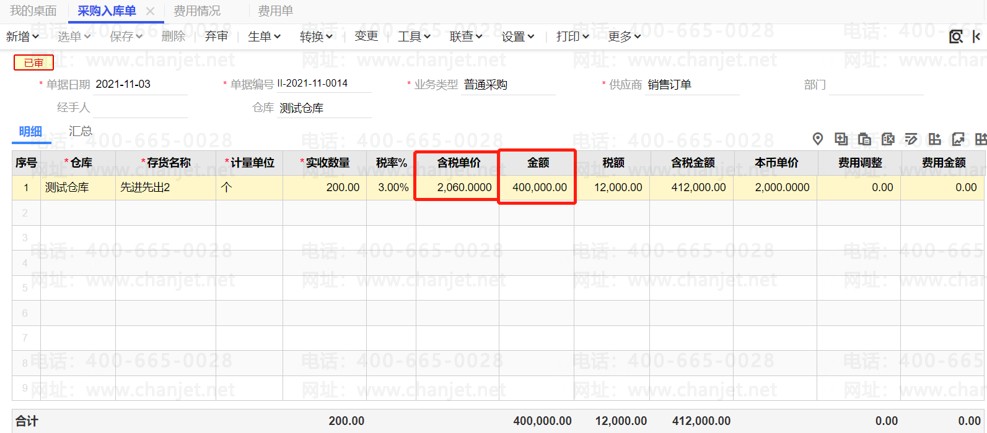Screen dimensions: 987x433
Task: Click the 业务类型 field 普通采购
Action: click(508, 84)
